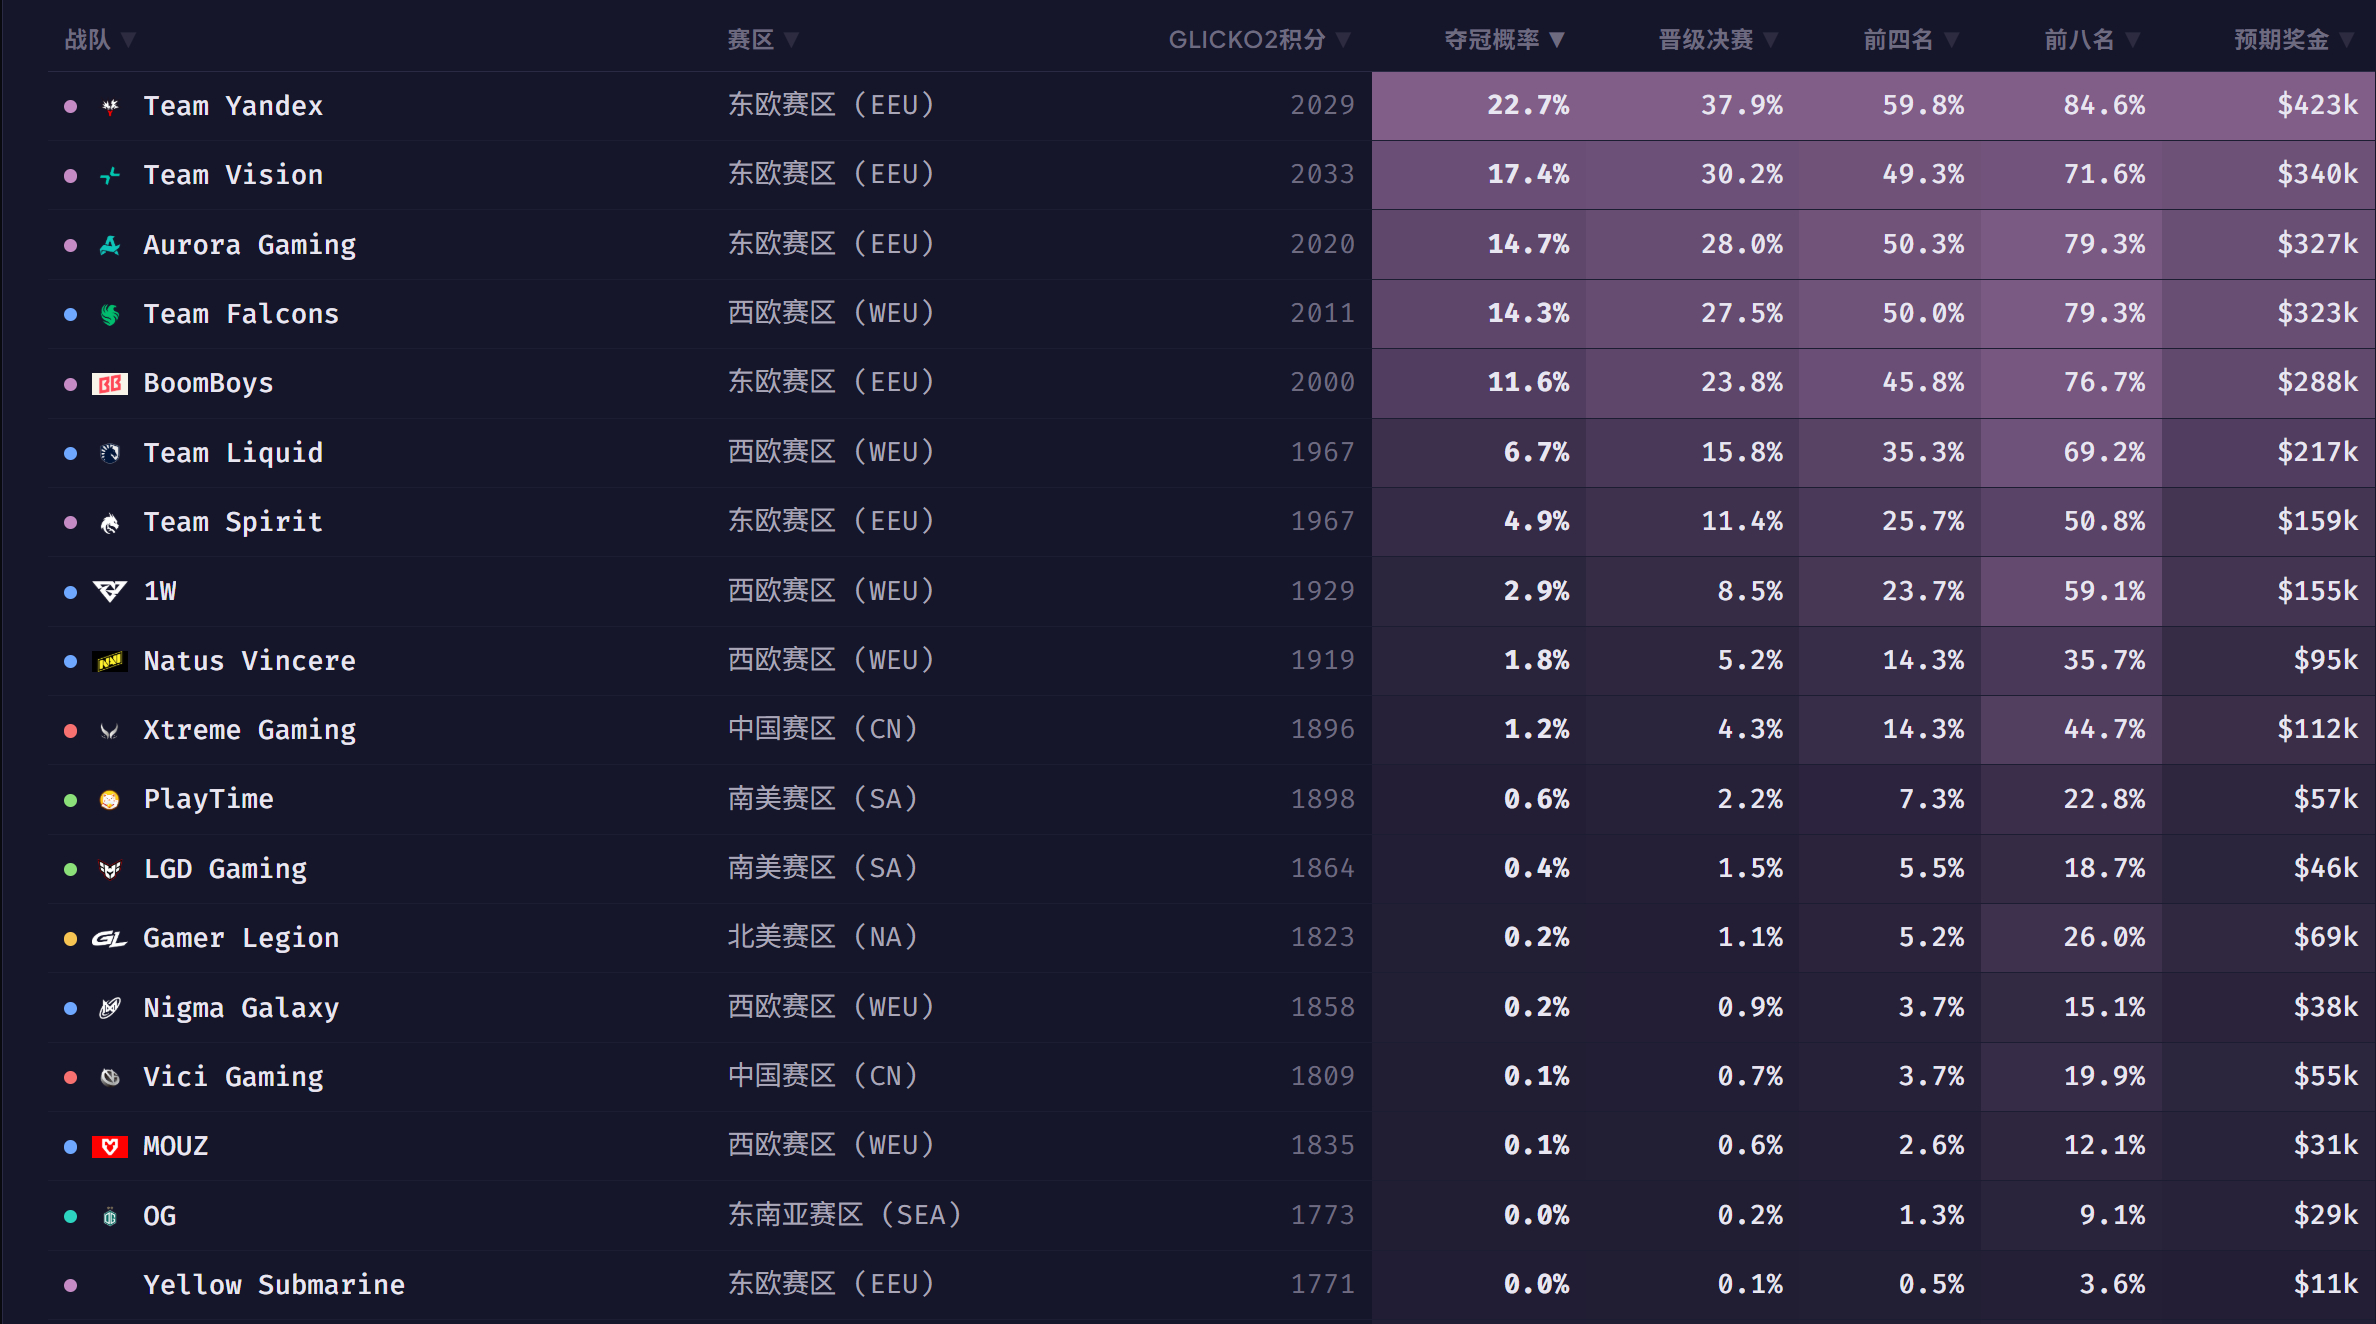Select OG region 东南亚赛区 (SEA)

(x=845, y=1216)
